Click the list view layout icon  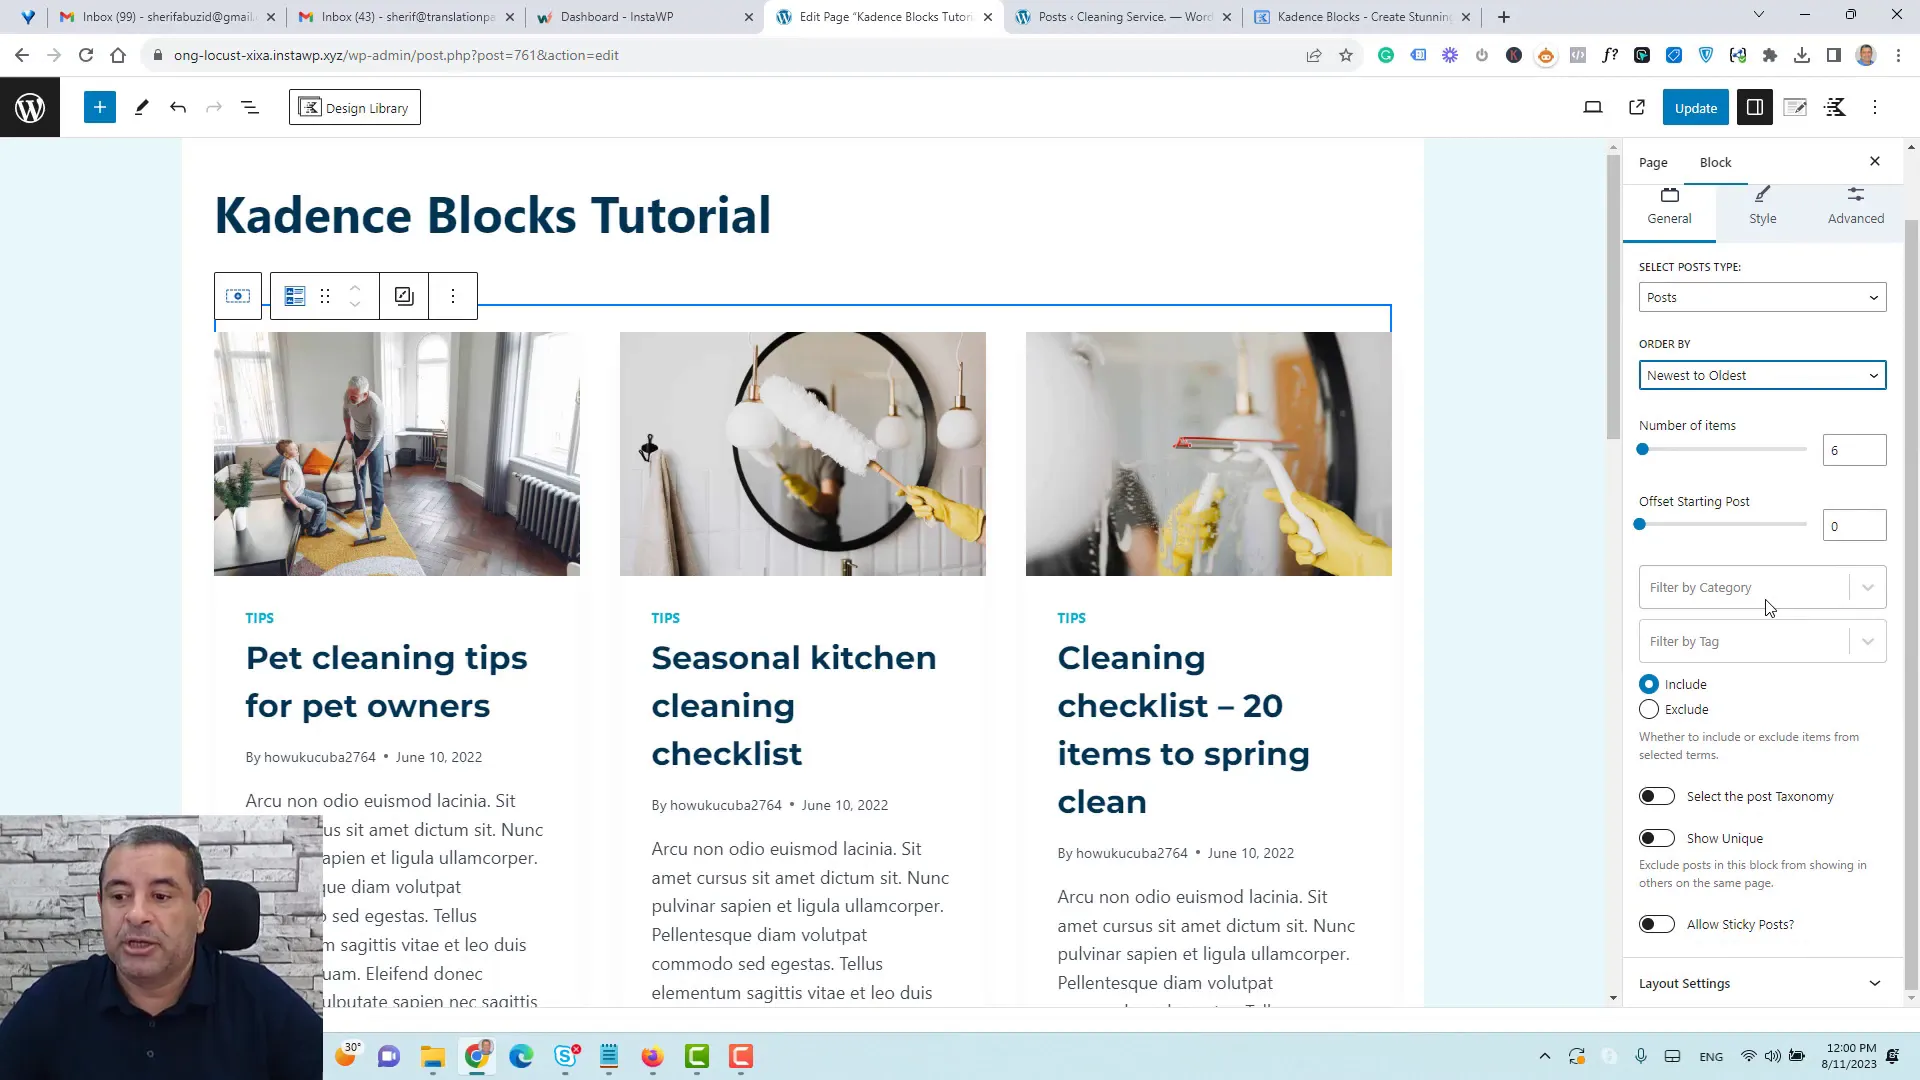pos(294,295)
